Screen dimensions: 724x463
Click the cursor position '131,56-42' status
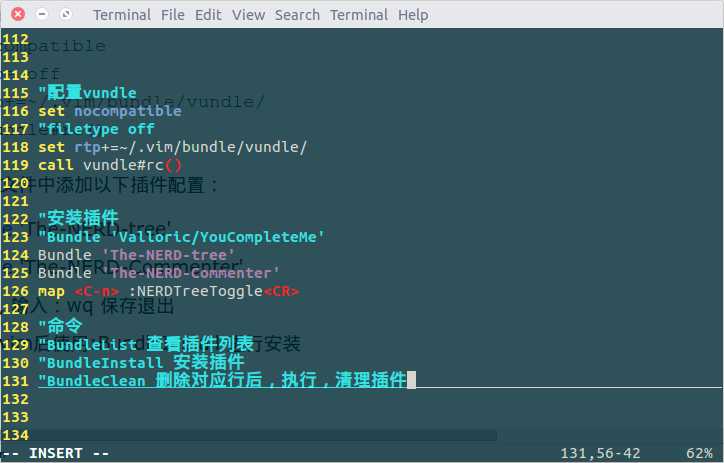coord(600,453)
